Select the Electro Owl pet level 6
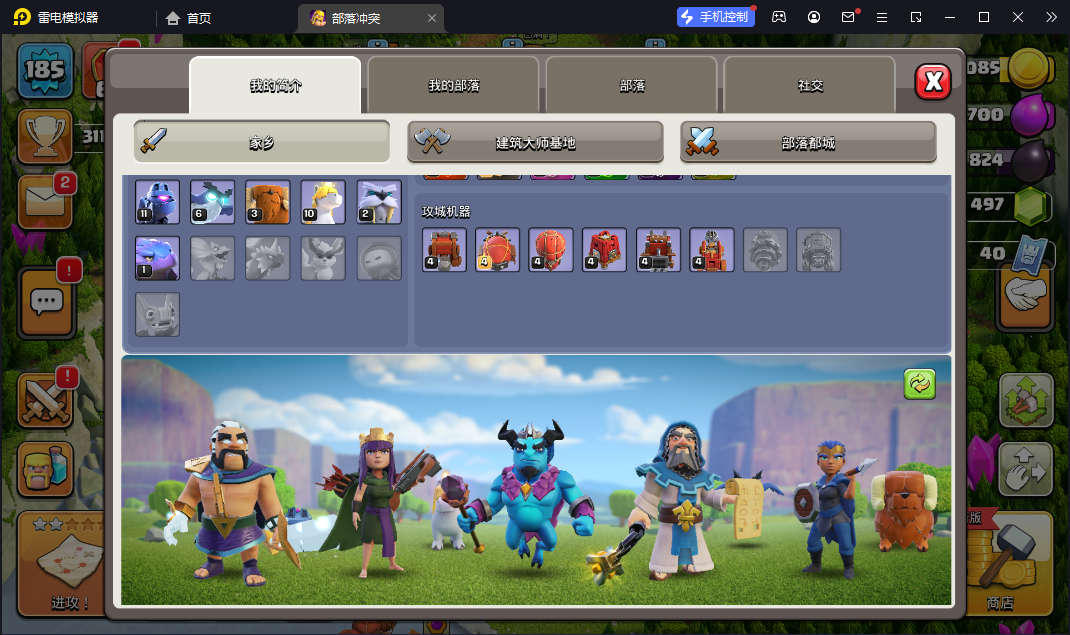The height and width of the screenshot is (635, 1070). (212, 202)
